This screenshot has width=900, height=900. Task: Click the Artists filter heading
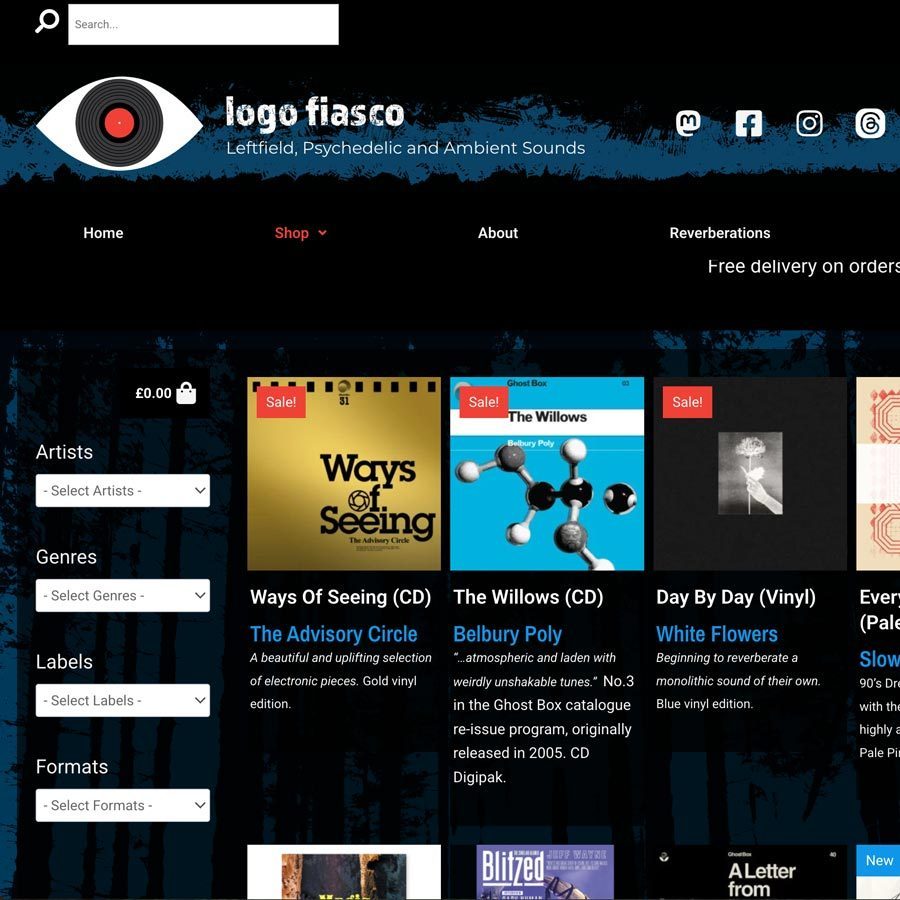tap(64, 452)
